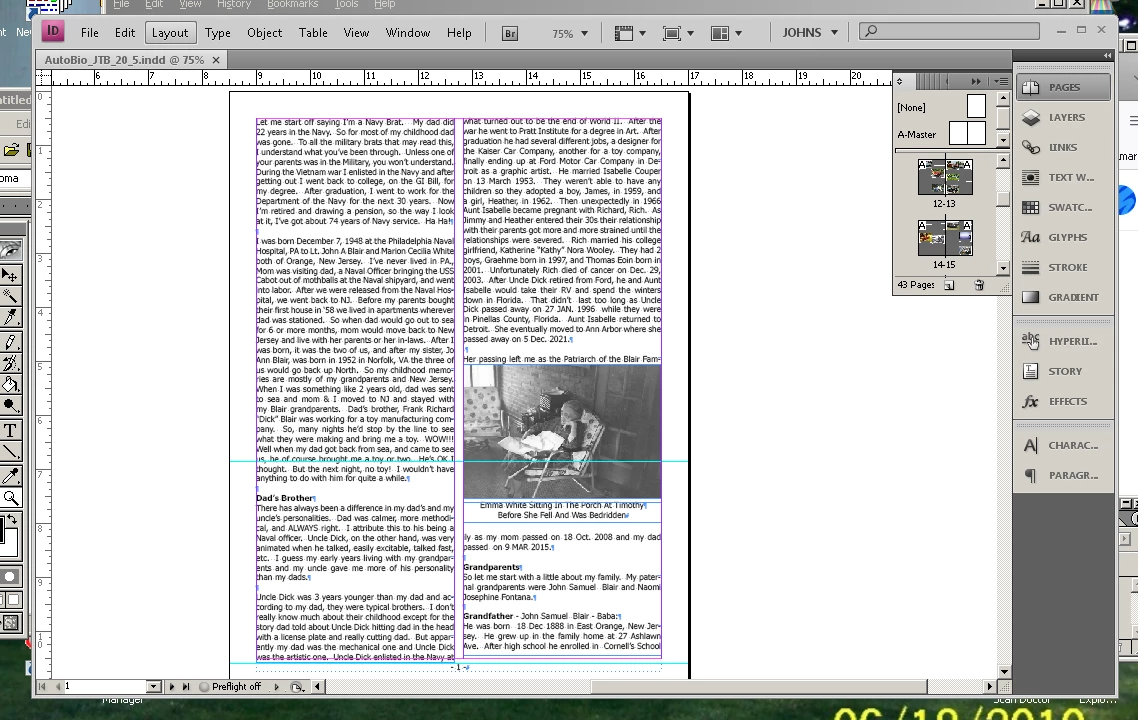Open the File menu
1138x720 pixels.
[90, 33]
